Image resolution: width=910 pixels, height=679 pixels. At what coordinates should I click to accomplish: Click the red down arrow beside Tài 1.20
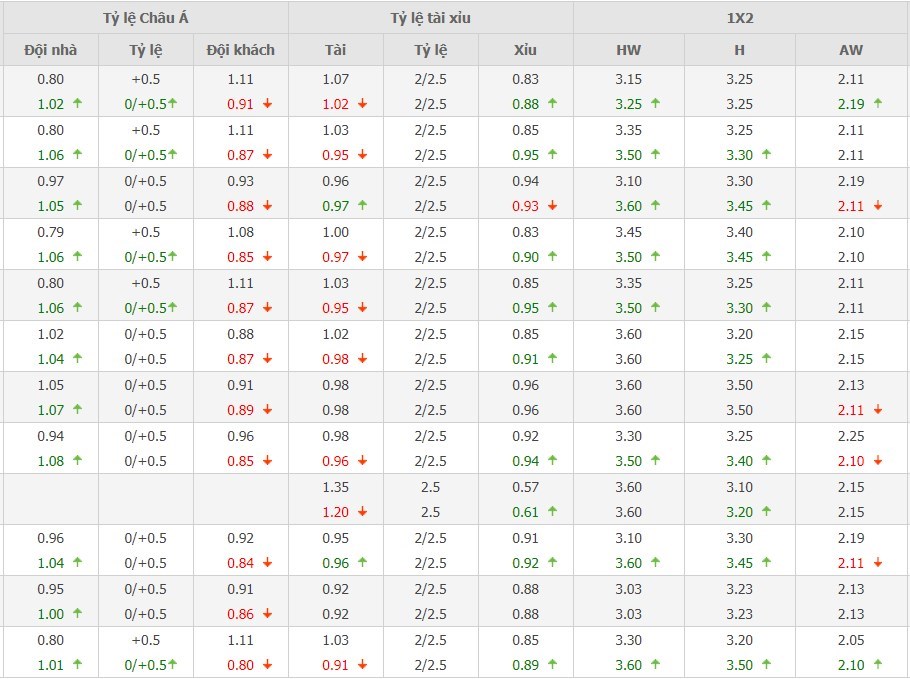pos(362,512)
